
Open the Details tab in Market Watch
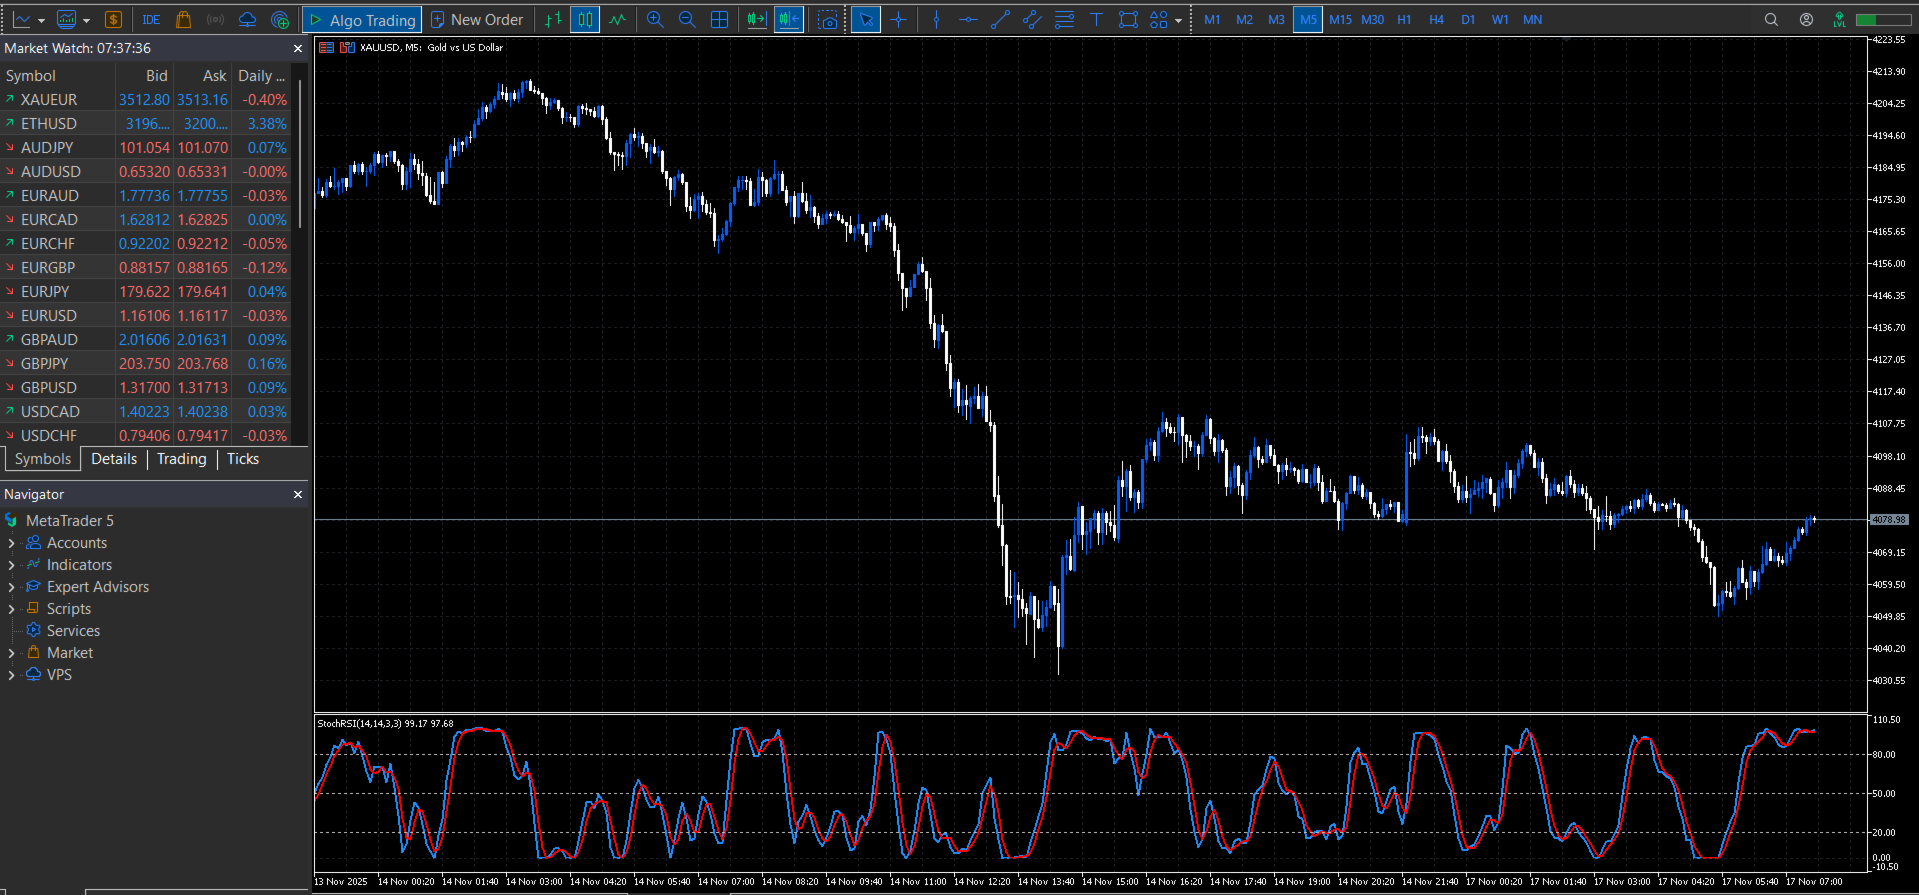(114, 459)
